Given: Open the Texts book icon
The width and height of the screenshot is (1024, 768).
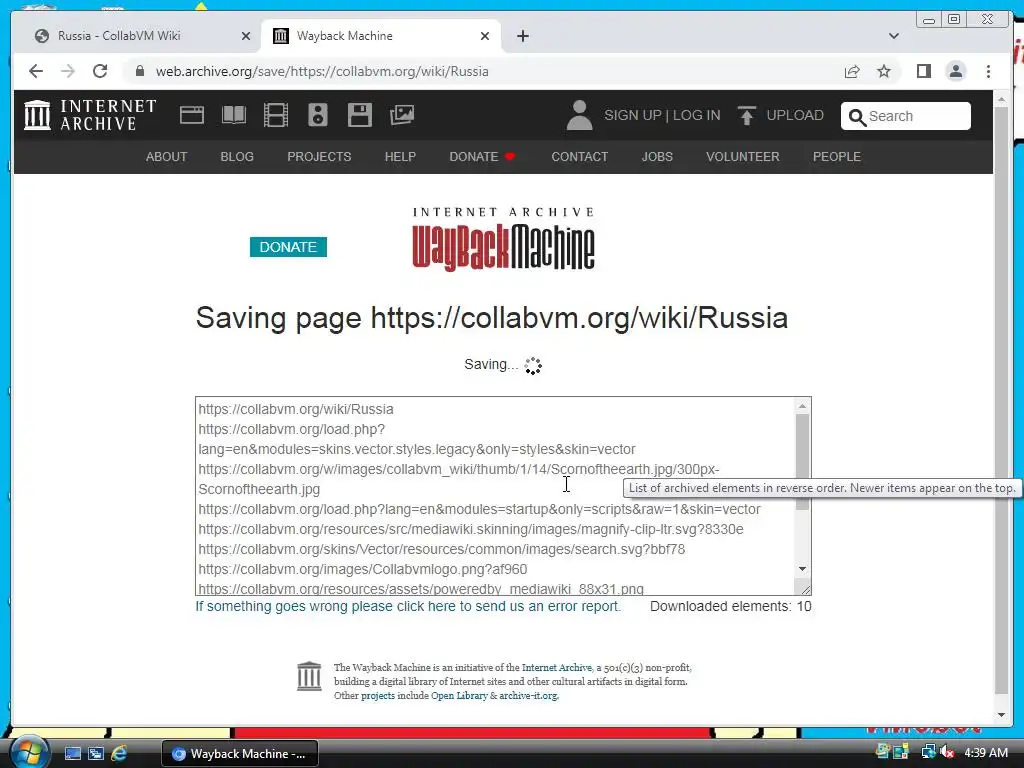Looking at the screenshot, I should [x=234, y=115].
